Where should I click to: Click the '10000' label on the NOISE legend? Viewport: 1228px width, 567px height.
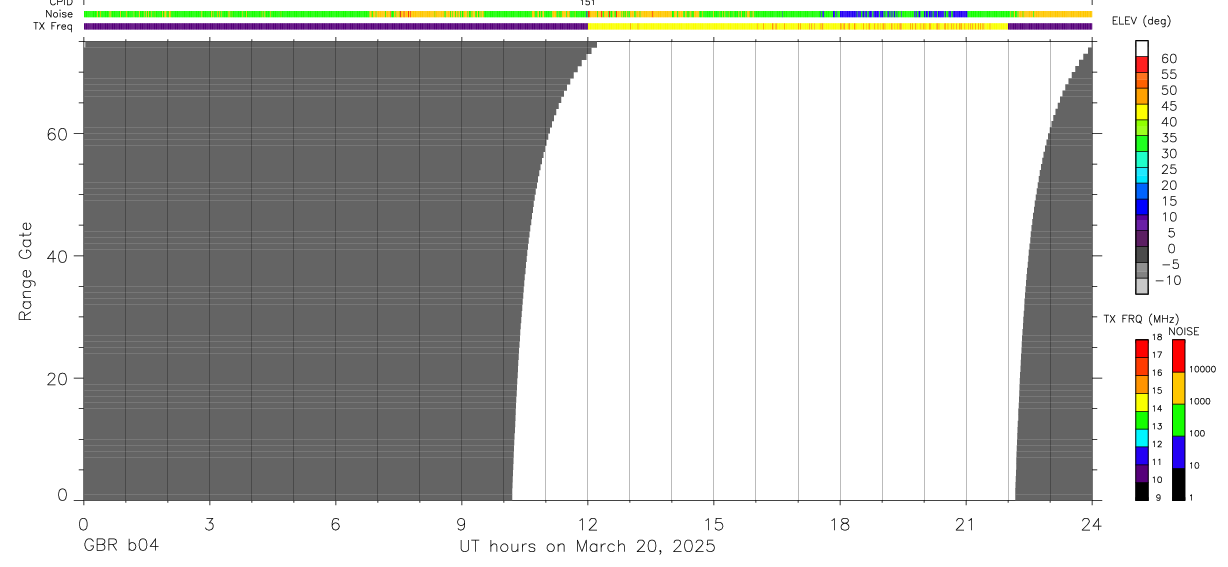[x=1202, y=369]
